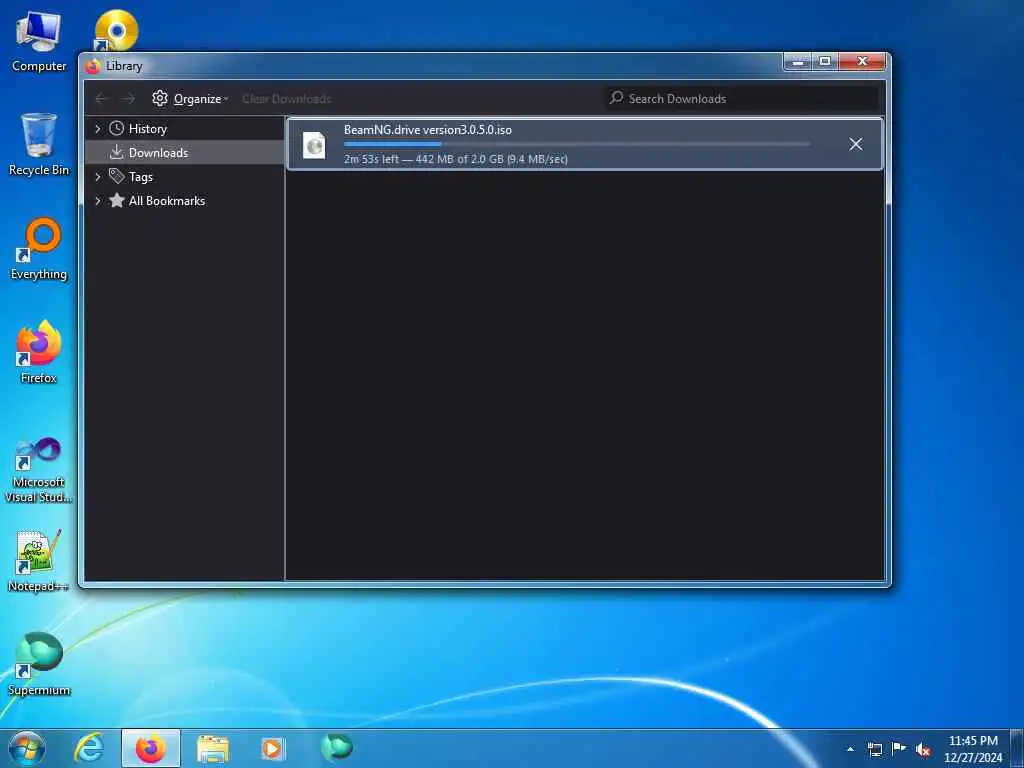Open Windows Explorer from the taskbar
1024x768 pixels.
click(213, 748)
